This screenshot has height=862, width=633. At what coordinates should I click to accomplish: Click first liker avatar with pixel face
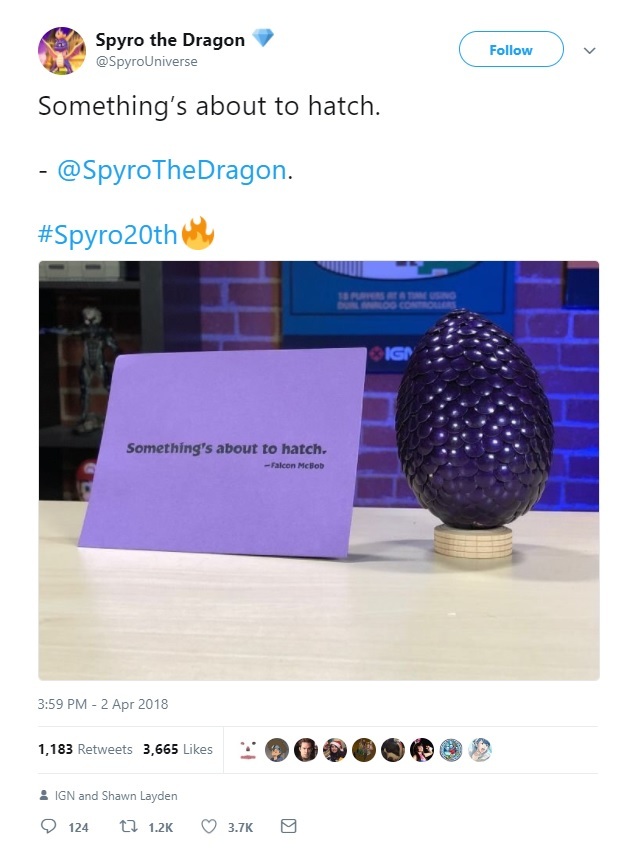pos(248,750)
